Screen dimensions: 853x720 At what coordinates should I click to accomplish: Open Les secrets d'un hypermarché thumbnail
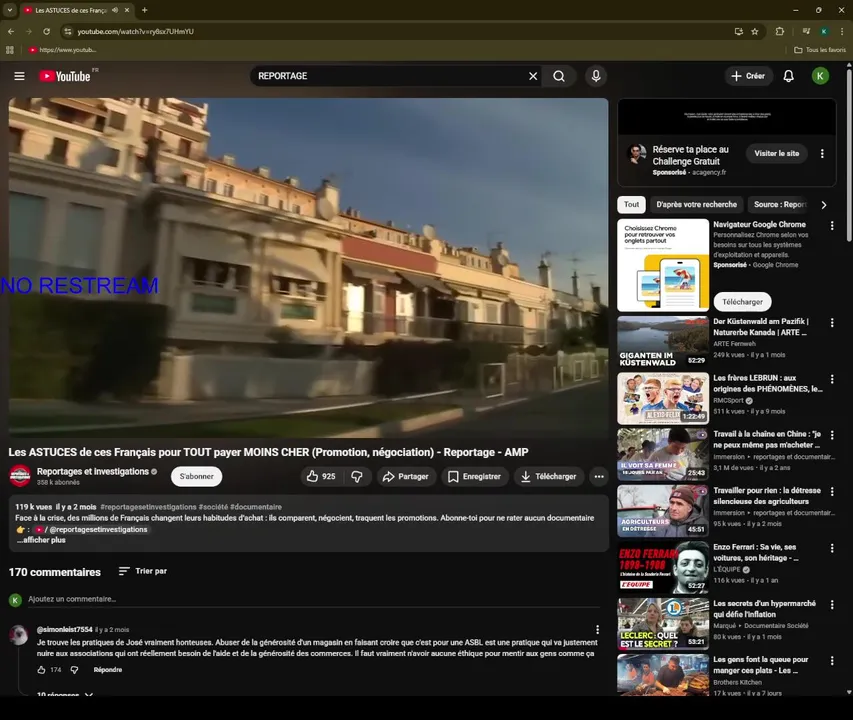663,624
